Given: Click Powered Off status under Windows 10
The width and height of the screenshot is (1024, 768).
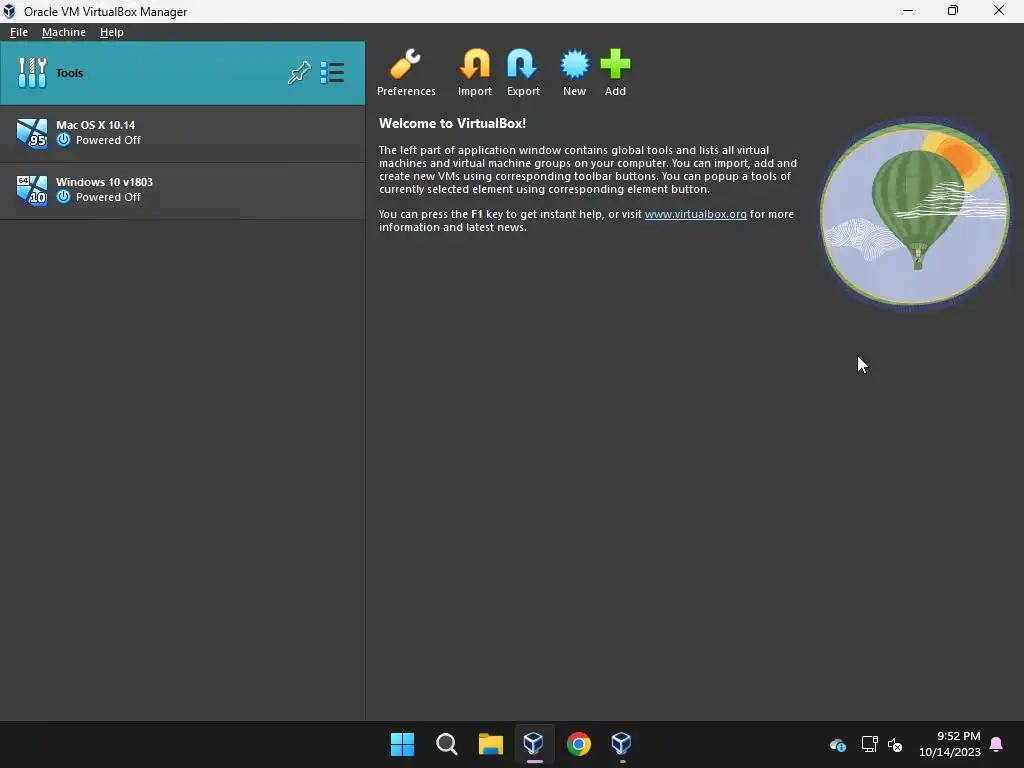Looking at the screenshot, I should coord(108,197).
